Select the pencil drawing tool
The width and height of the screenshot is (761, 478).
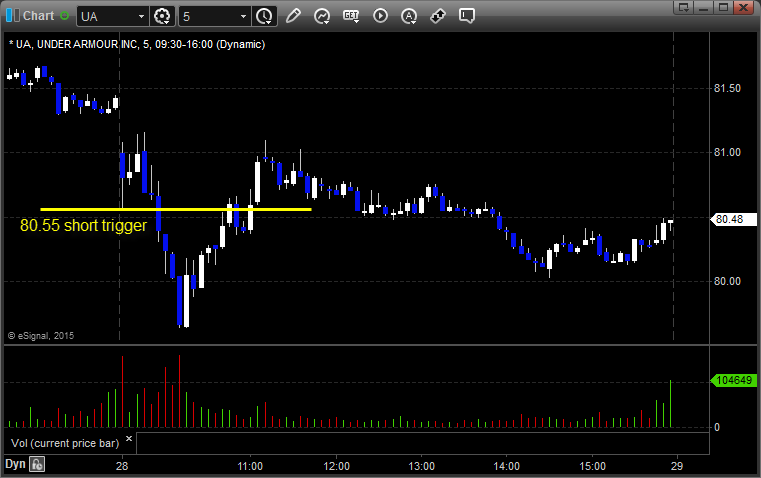point(293,16)
